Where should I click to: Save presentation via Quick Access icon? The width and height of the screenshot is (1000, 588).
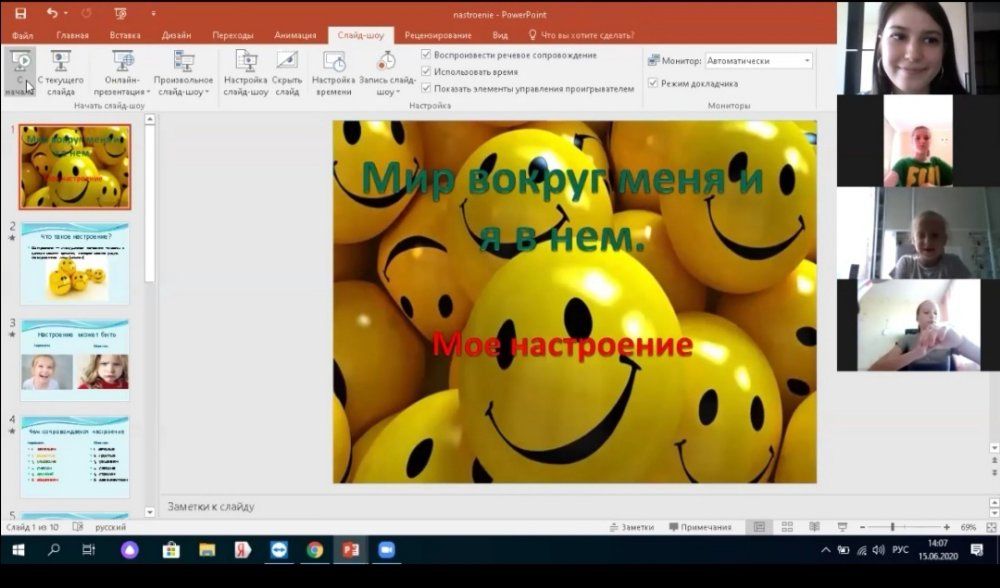click(x=20, y=13)
